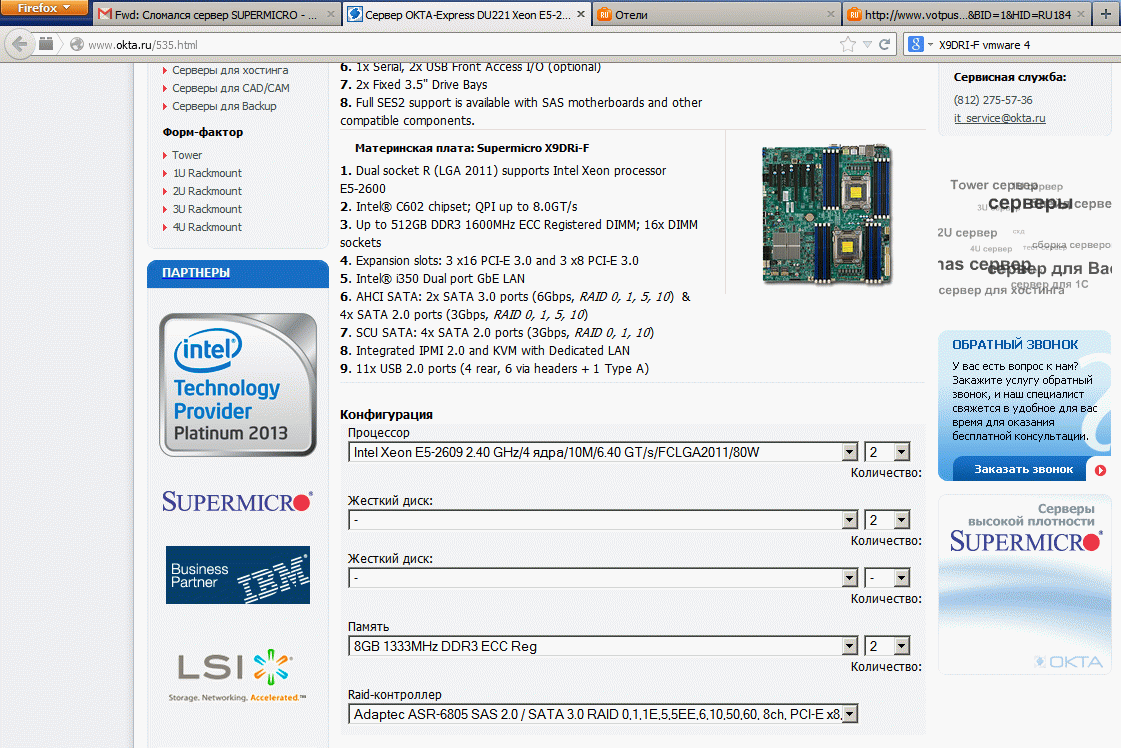This screenshot has width=1121, height=748.
Task: Click the 'ПАРТНЕРЫ' section header
Action: point(237,273)
